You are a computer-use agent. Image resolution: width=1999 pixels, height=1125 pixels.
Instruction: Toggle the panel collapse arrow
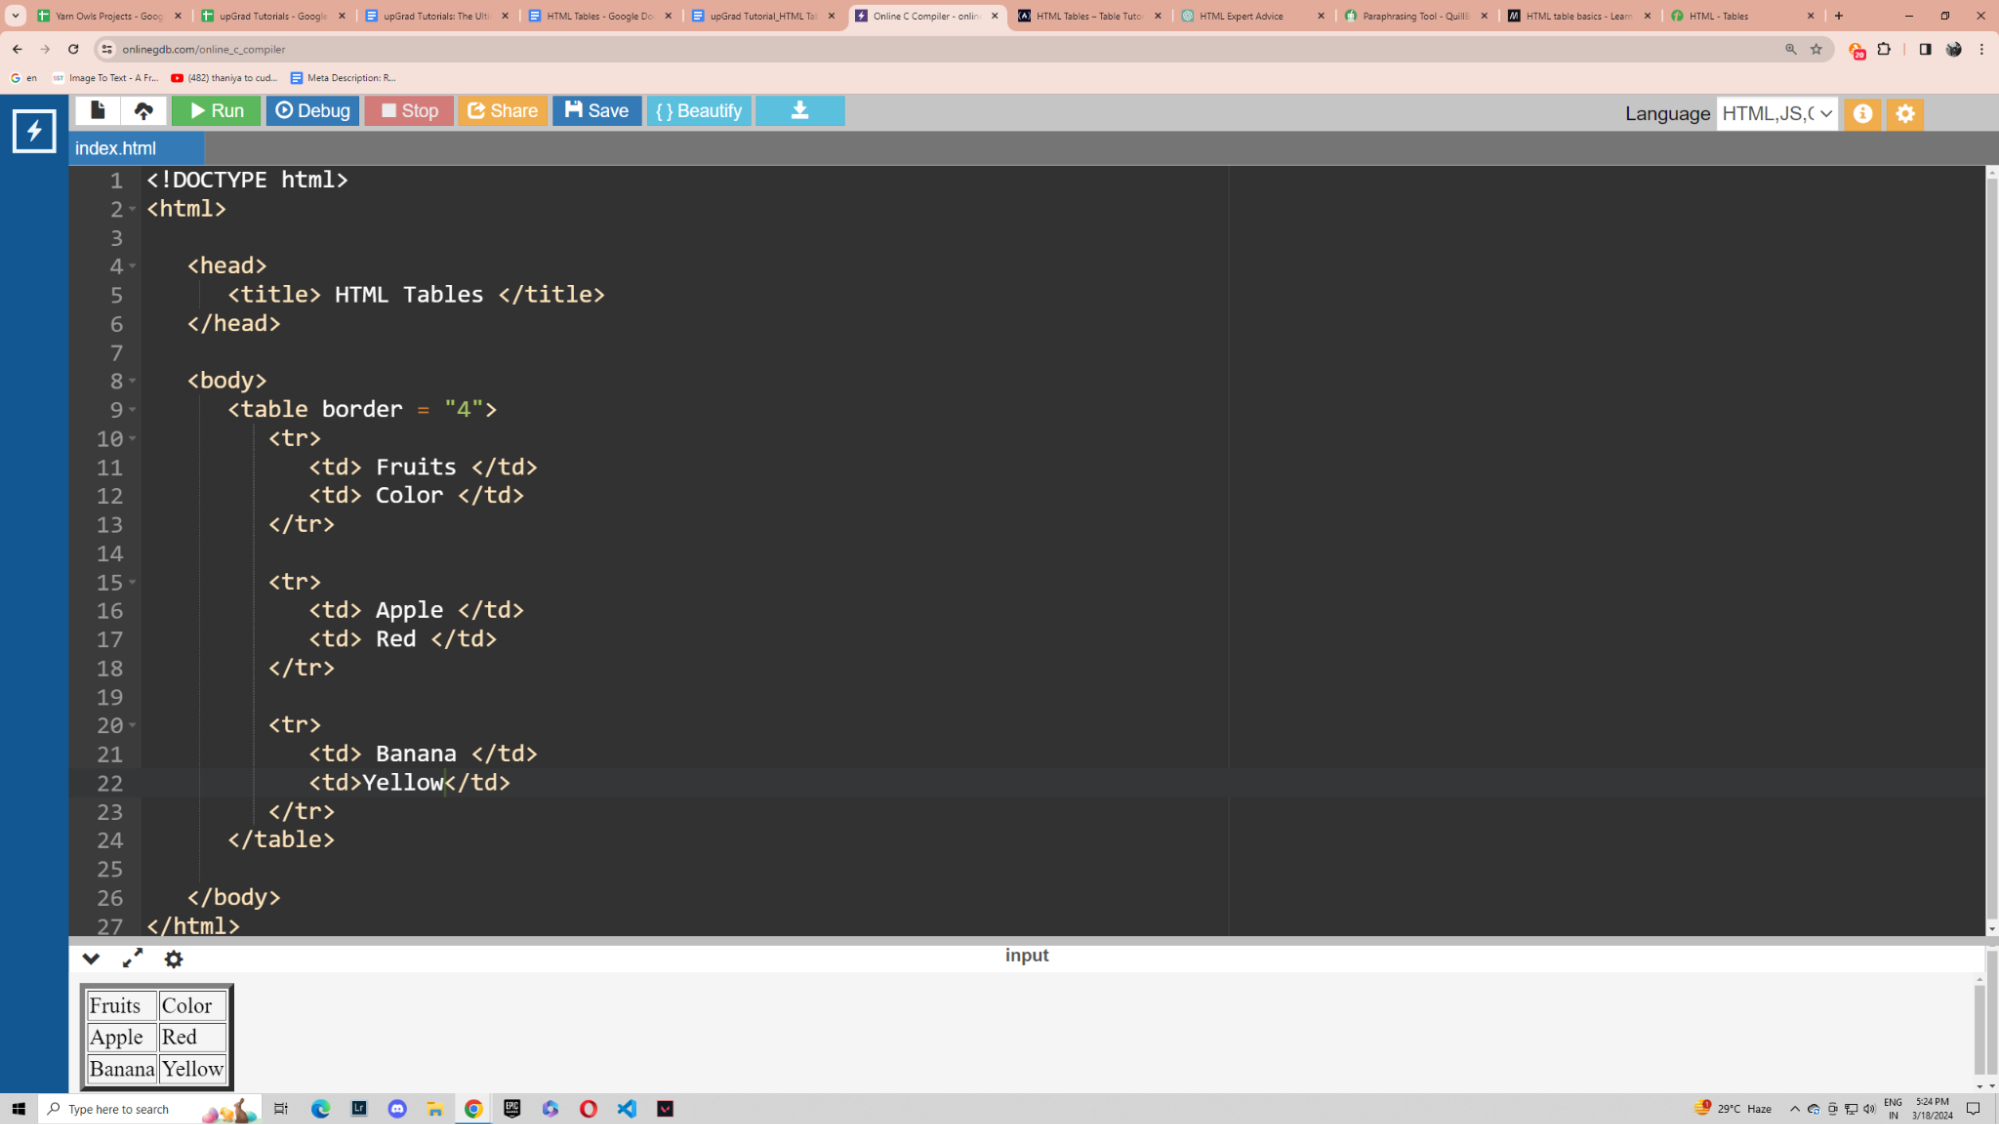coord(89,957)
